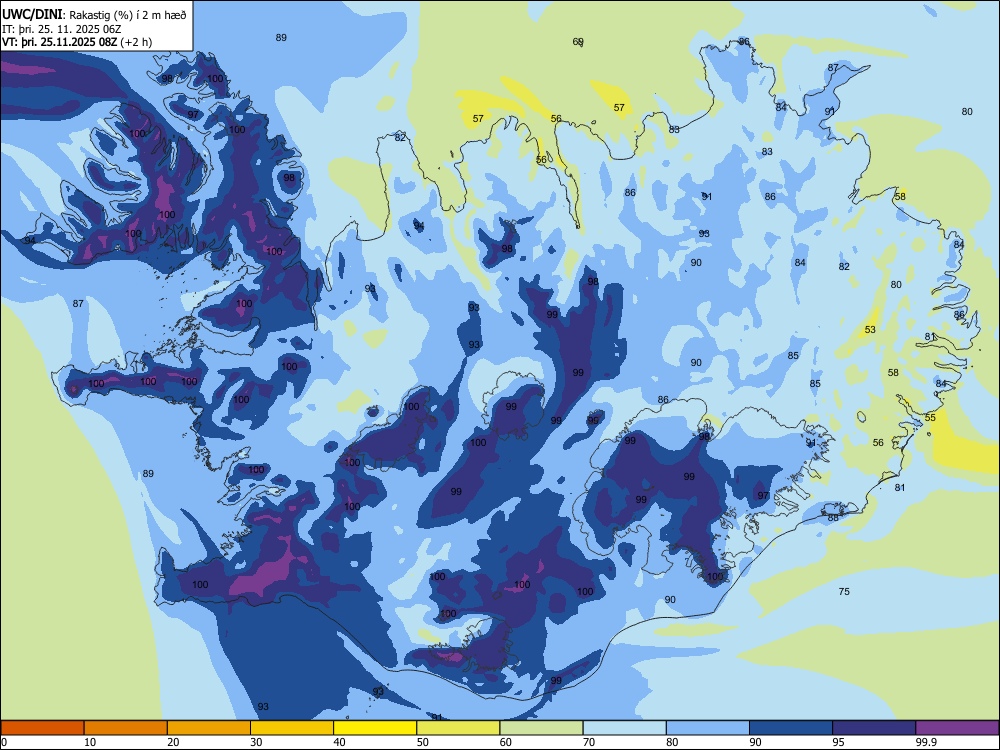The width and height of the screenshot is (1000, 750).
Task: Click the 10–20 orange legend swatch
Action: pos(126,728)
